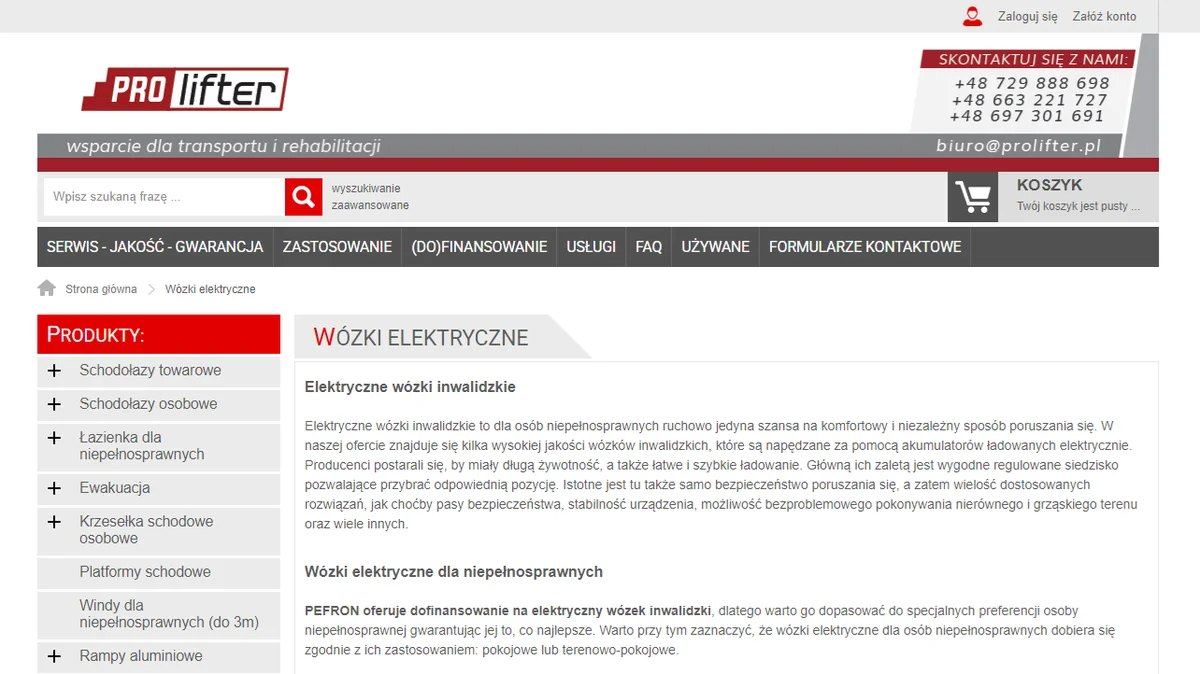The width and height of the screenshot is (1200, 674).
Task: Click phone number +48 697 301 691
Action: pos(1027,116)
